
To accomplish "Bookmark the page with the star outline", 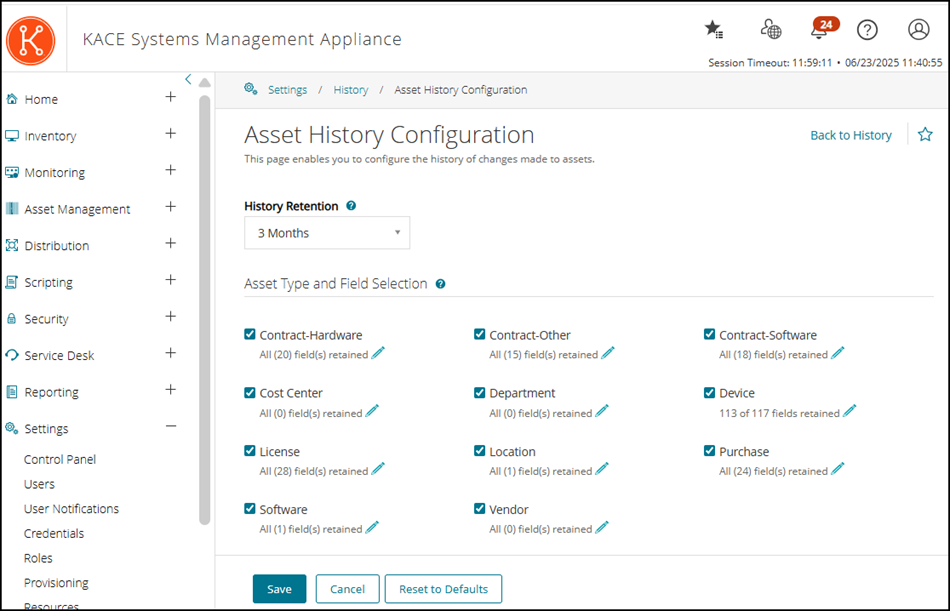I will (925, 133).
